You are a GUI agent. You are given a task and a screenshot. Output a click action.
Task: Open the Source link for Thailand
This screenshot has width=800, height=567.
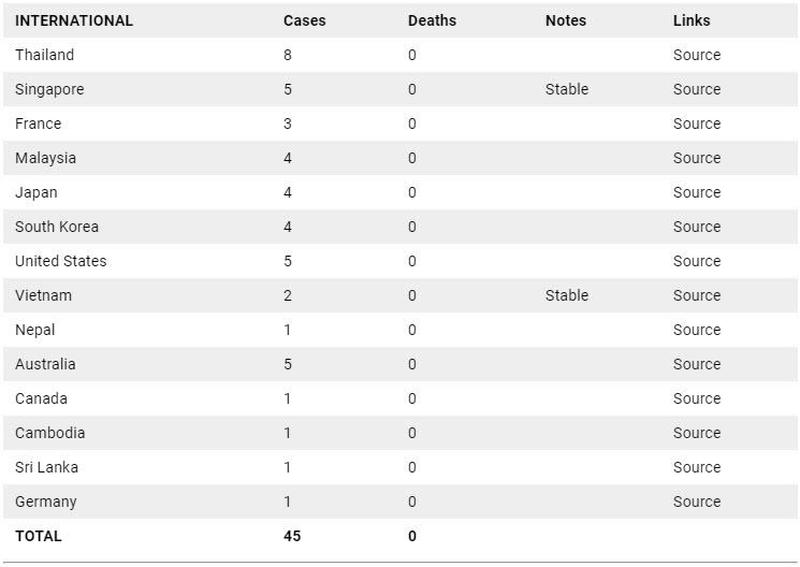[696, 55]
